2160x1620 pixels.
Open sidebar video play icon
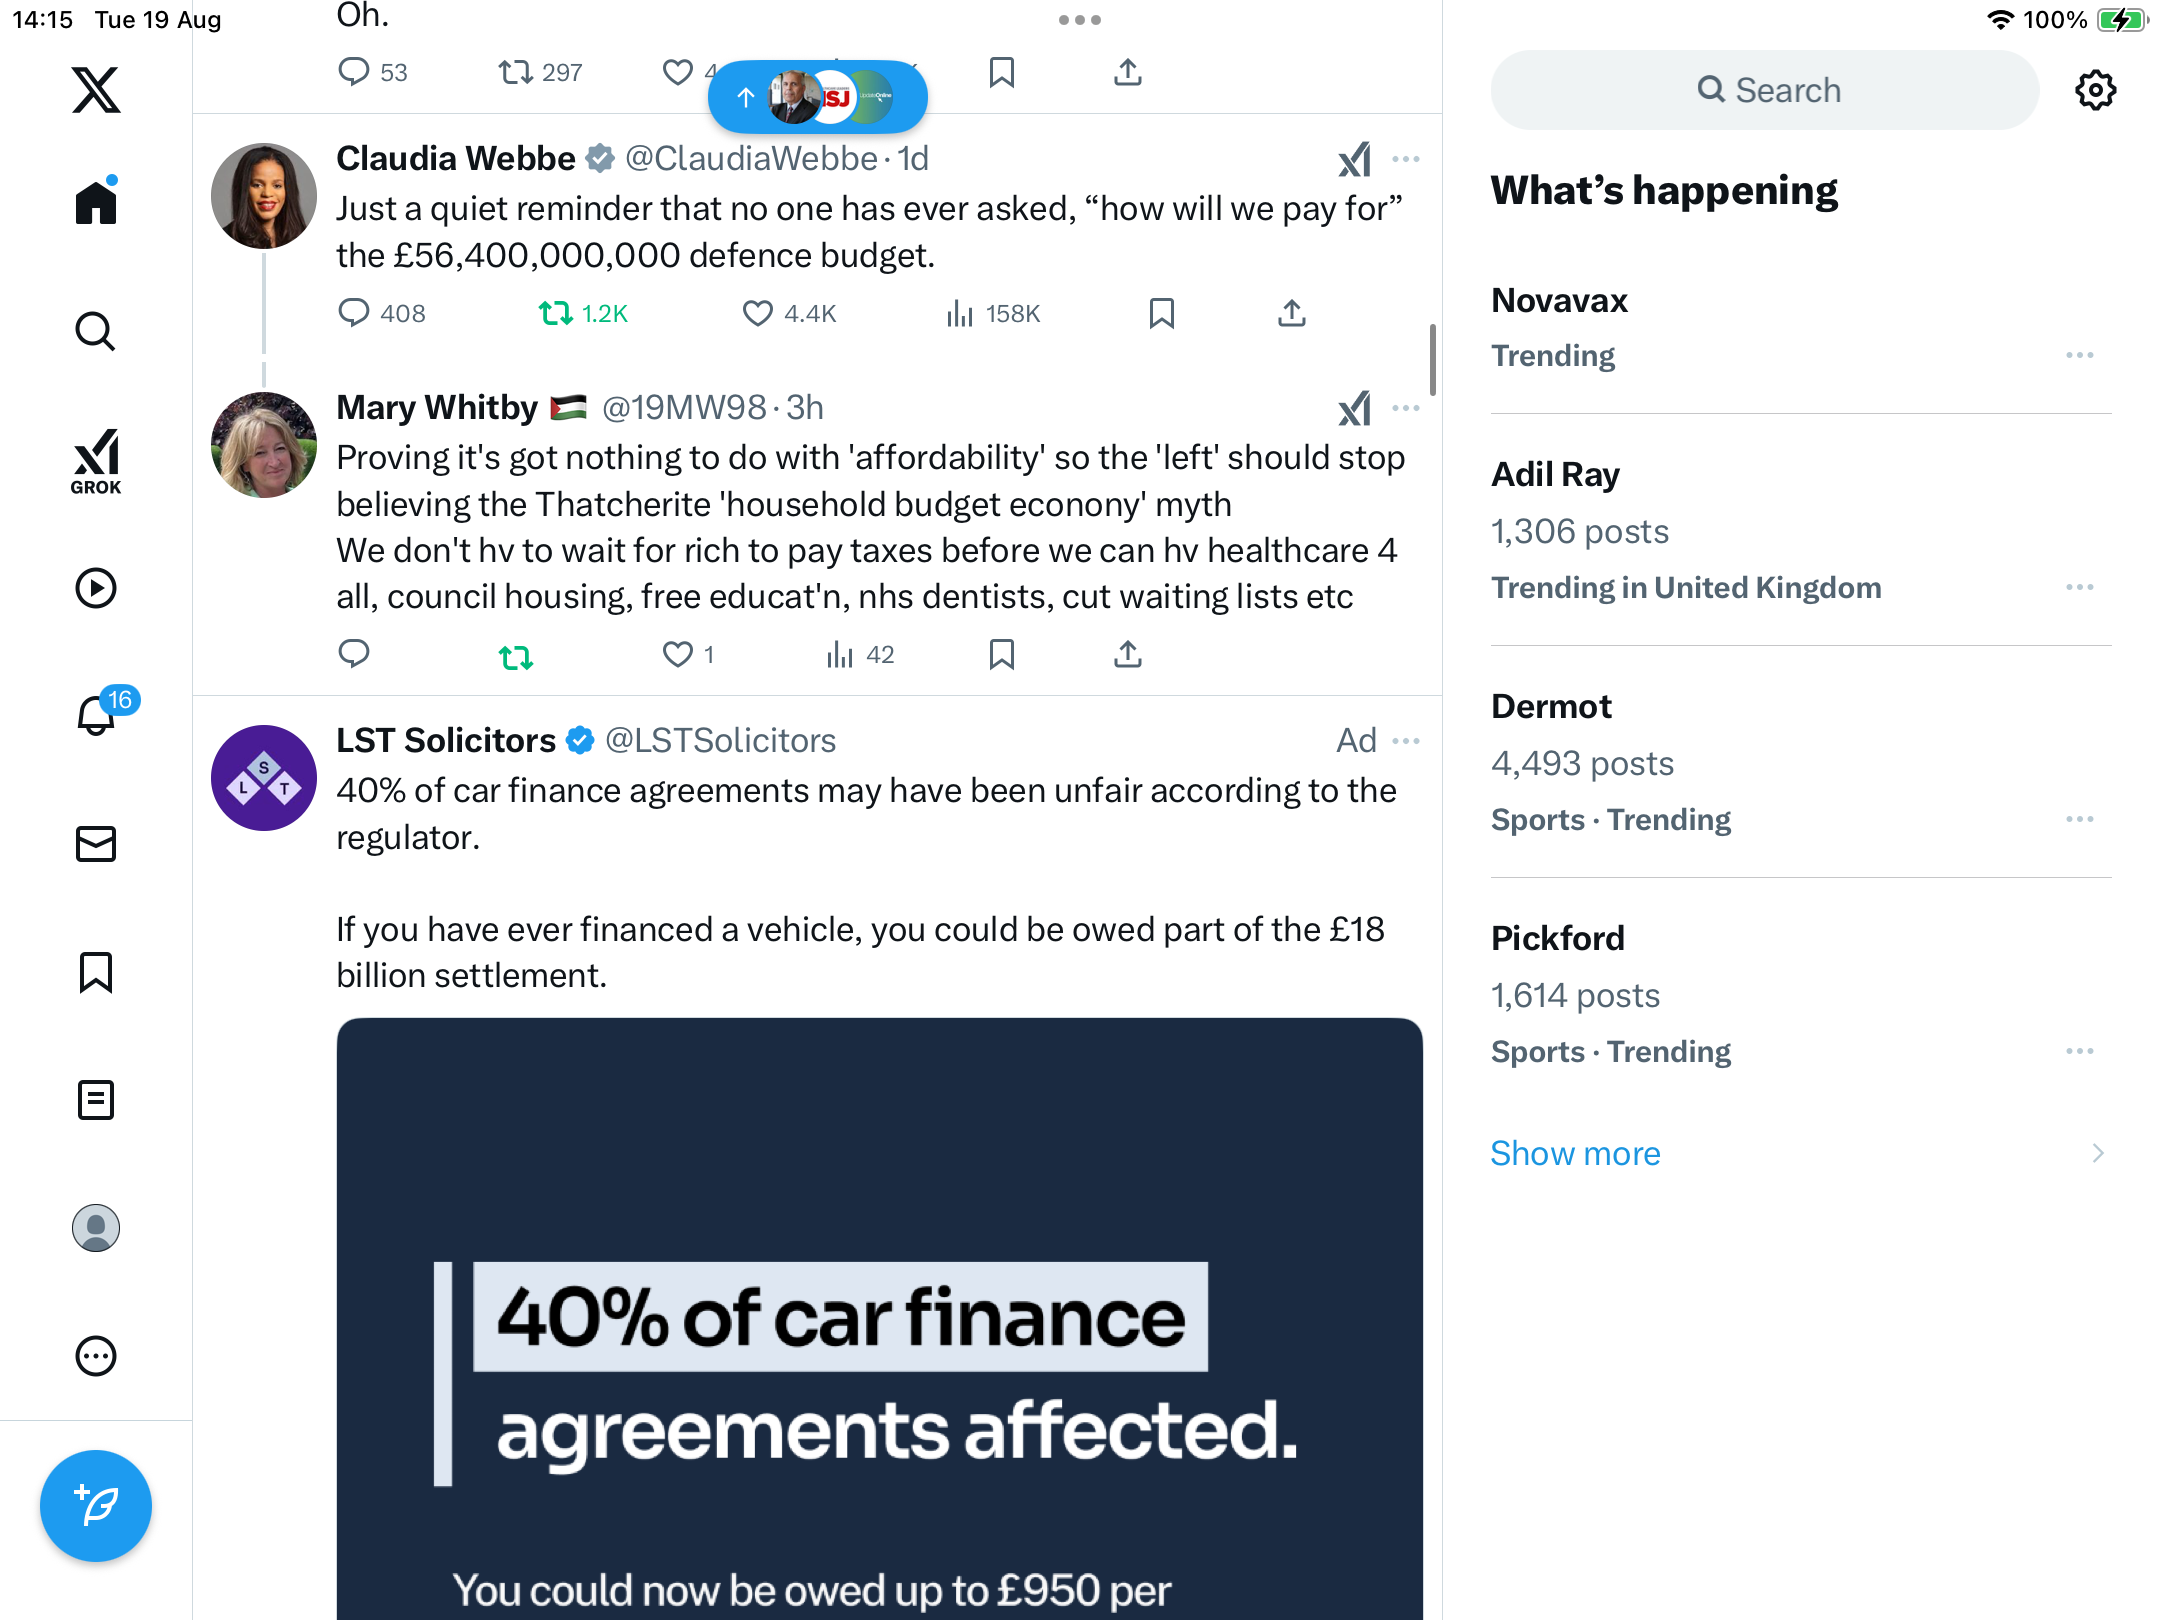[x=96, y=588]
